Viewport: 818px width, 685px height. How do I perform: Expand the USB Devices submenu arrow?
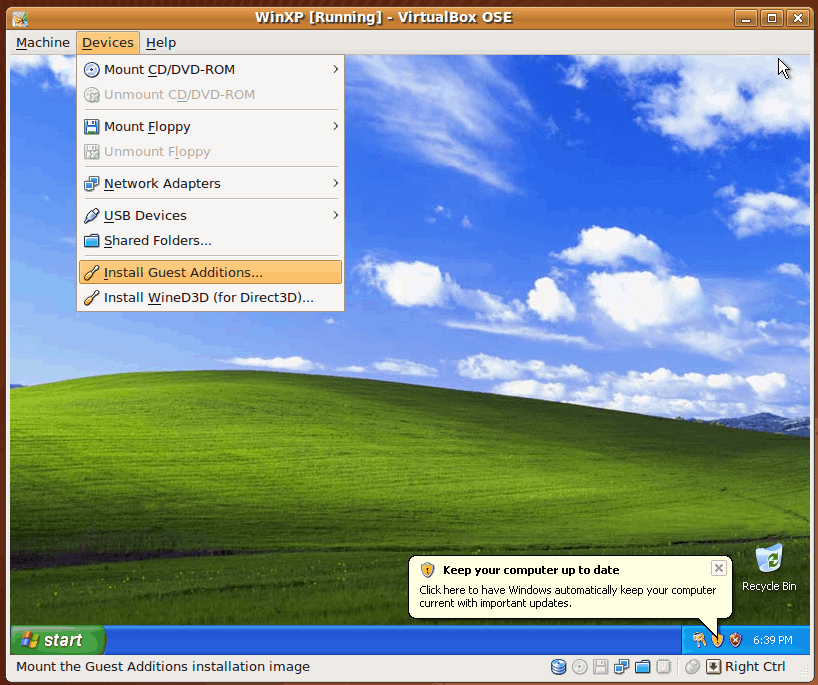click(x=335, y=215)
